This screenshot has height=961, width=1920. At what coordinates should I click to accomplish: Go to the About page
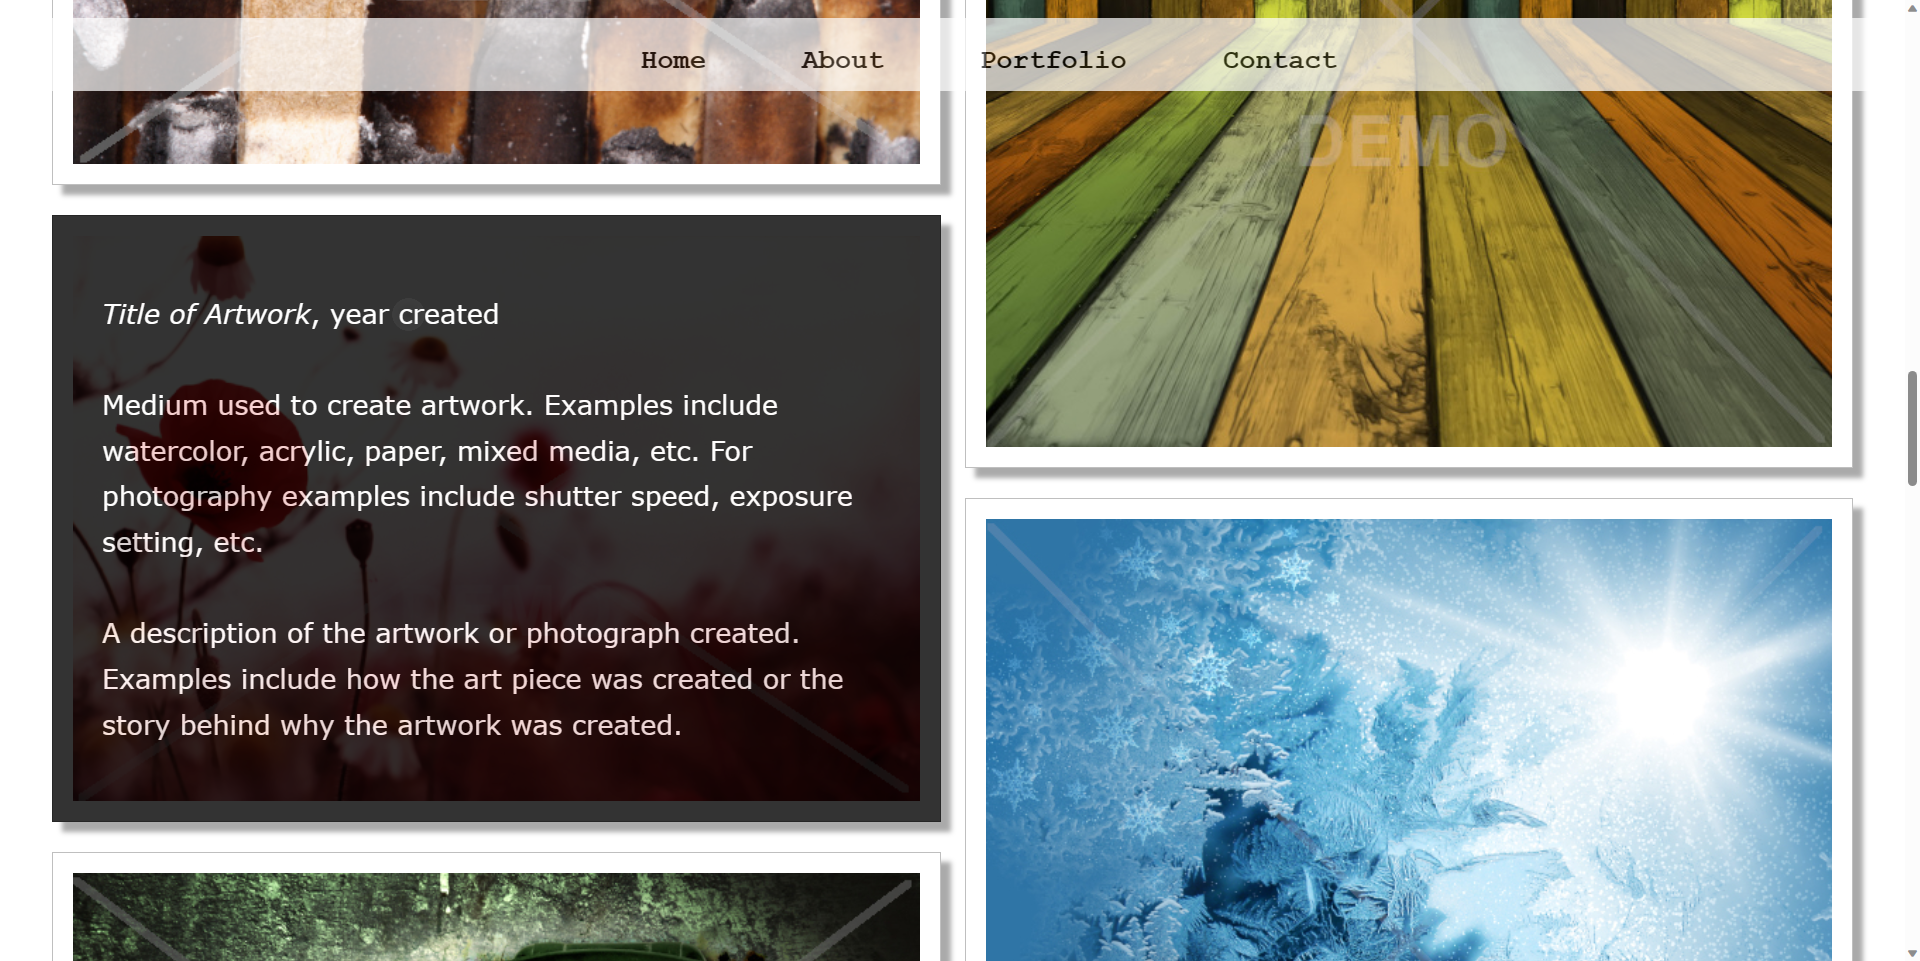click(842, 60)
